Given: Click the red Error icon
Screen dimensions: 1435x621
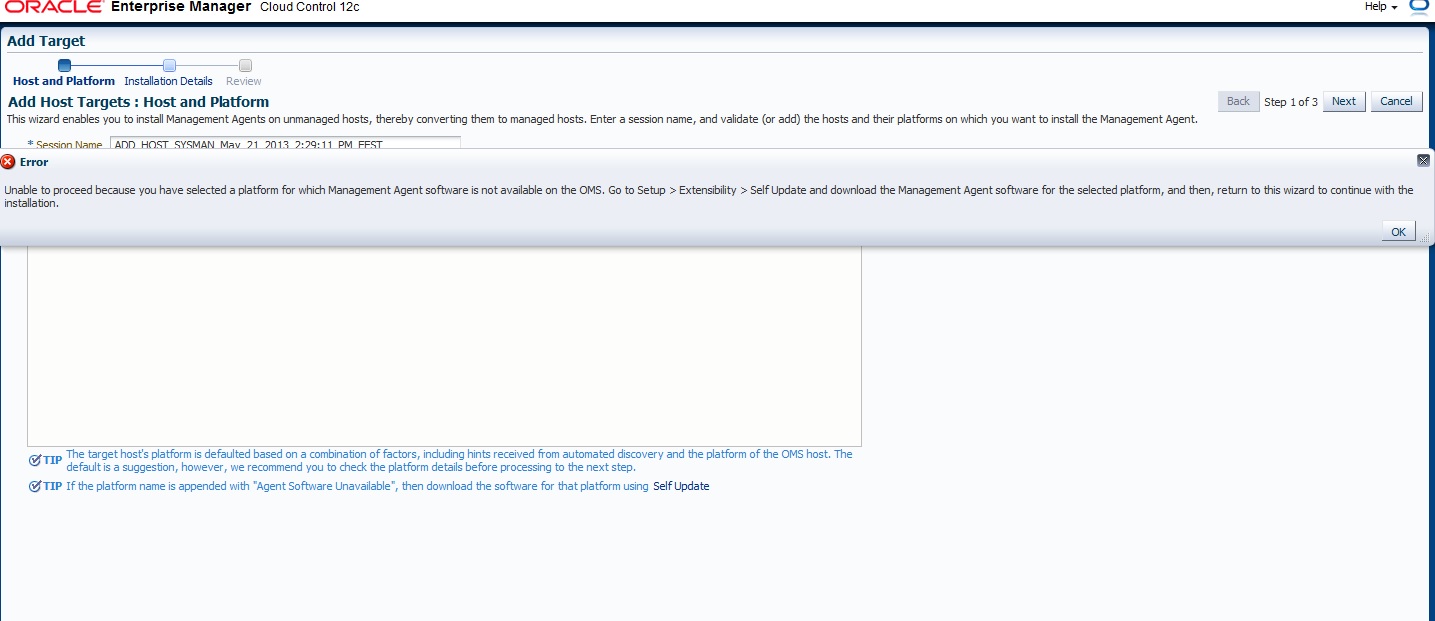Looking at the screenshot, I should 9,162.
